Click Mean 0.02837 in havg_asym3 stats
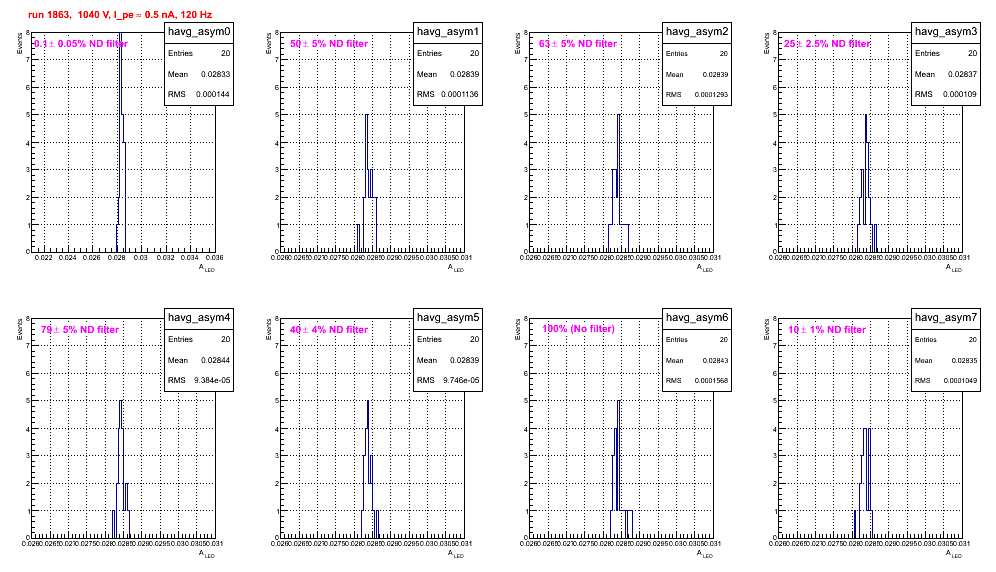Viewport: 996px width, 572px height. (x=946, y=74)
